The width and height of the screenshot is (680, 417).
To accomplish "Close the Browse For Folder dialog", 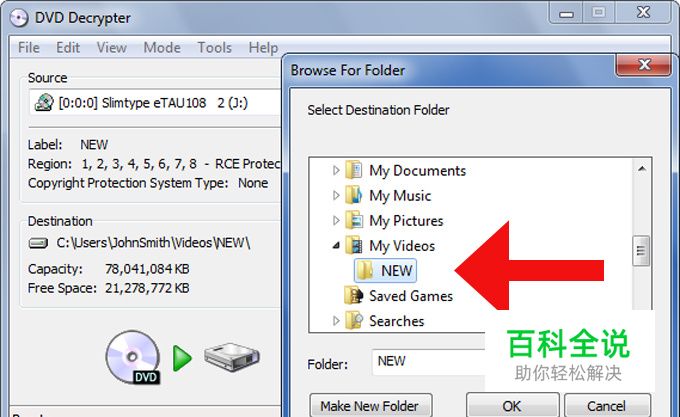I will click(x=644, y=65).
